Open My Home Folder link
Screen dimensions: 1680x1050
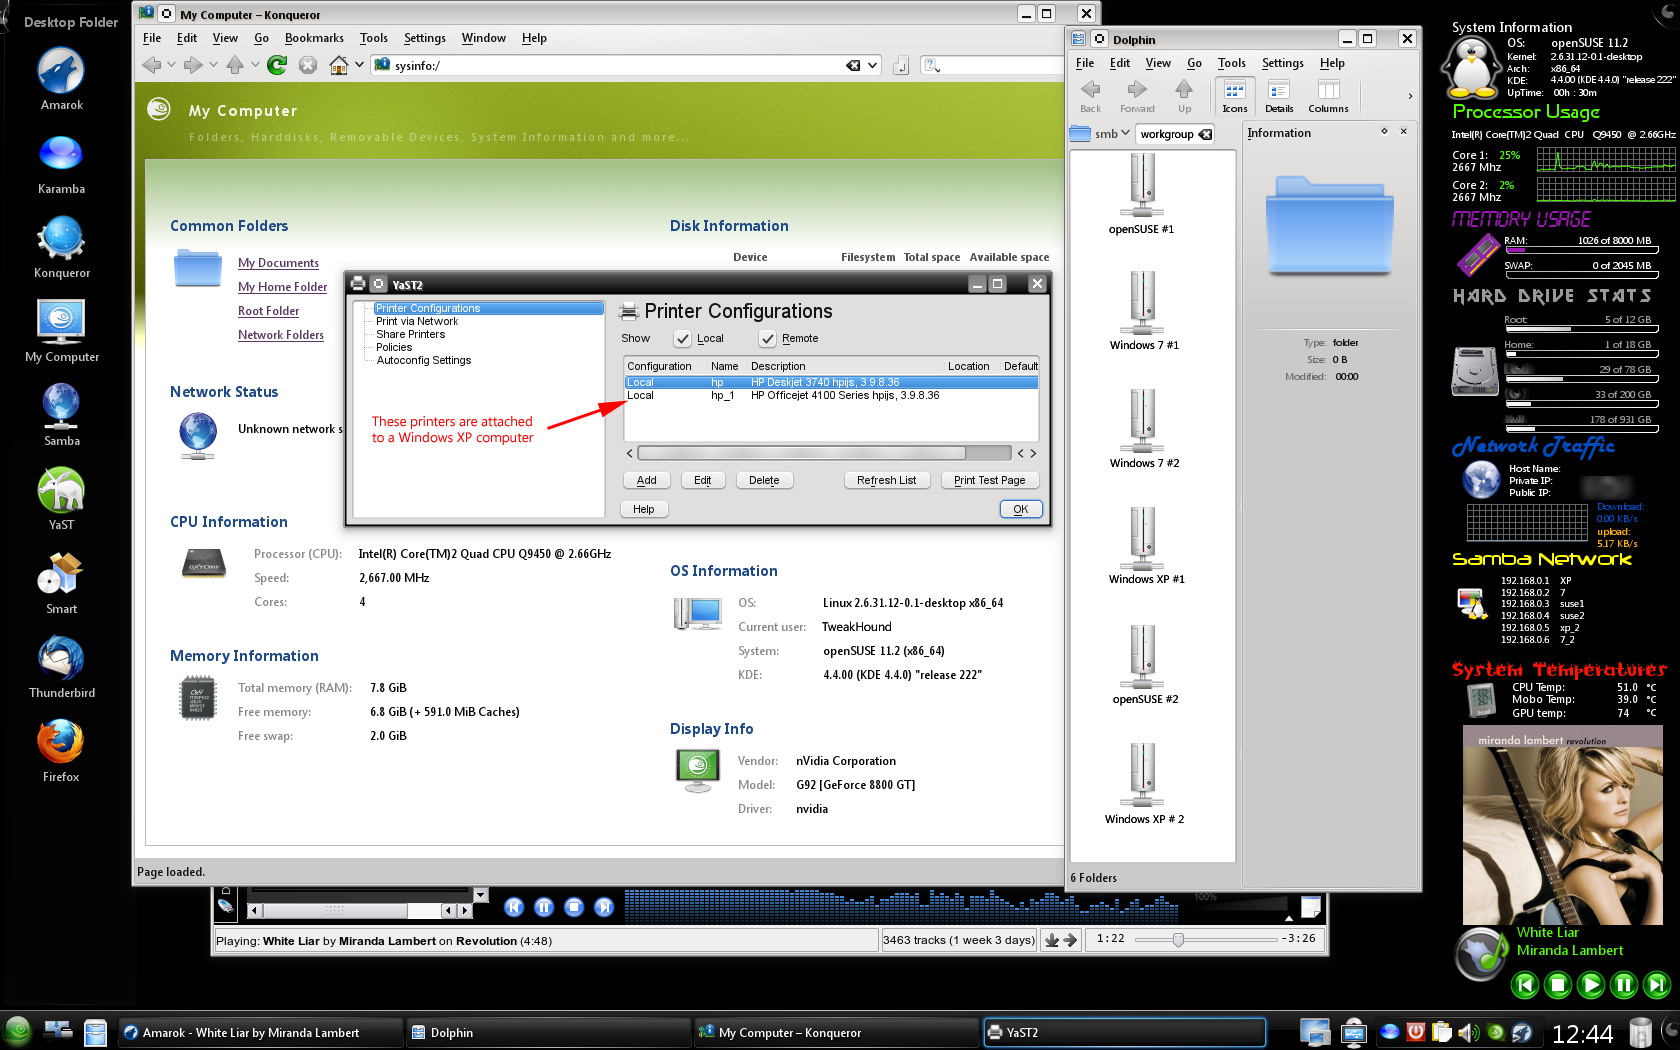click(x=282, y=287)
